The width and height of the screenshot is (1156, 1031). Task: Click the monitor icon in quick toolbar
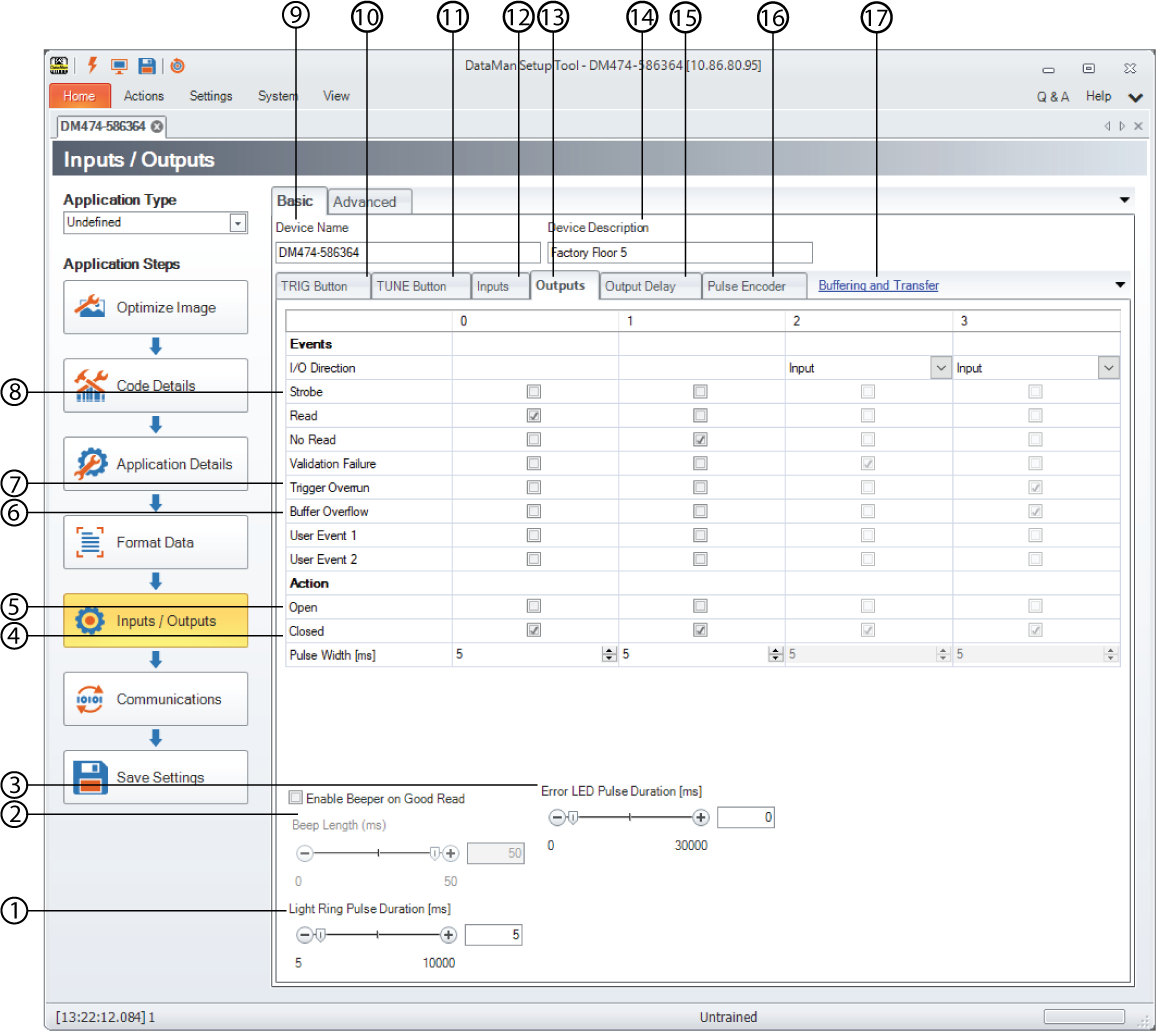pos(119,67)
